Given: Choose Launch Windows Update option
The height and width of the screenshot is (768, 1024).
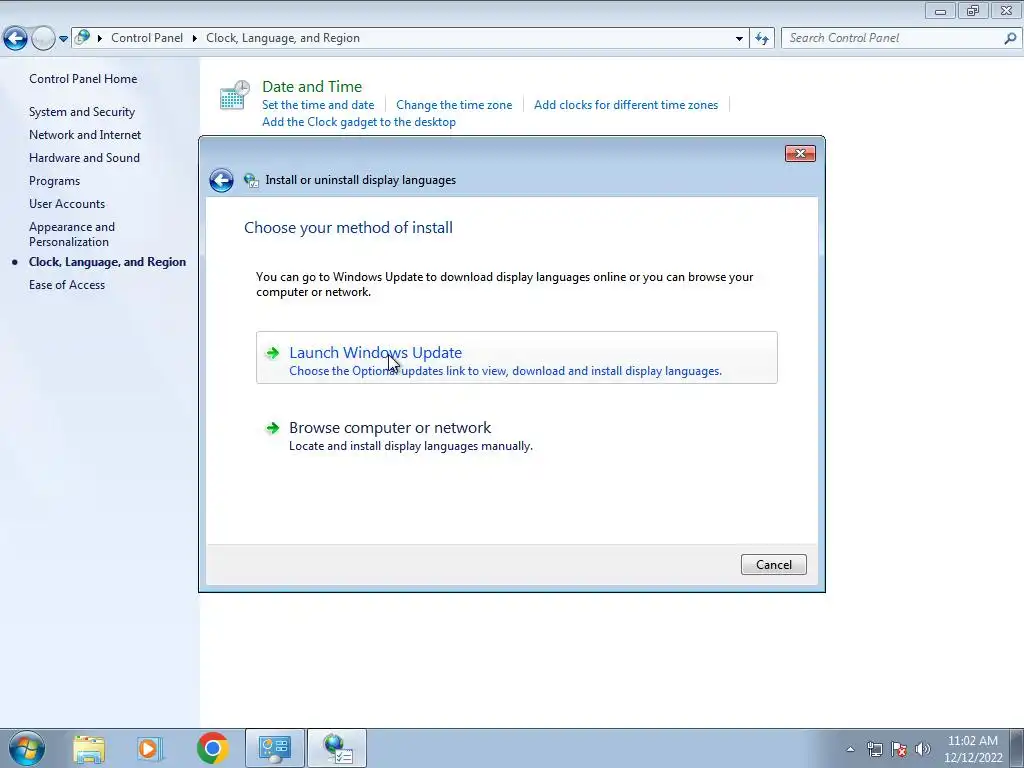Looking at the screenshot, I should pyautogui.click(x=517, y=357).
